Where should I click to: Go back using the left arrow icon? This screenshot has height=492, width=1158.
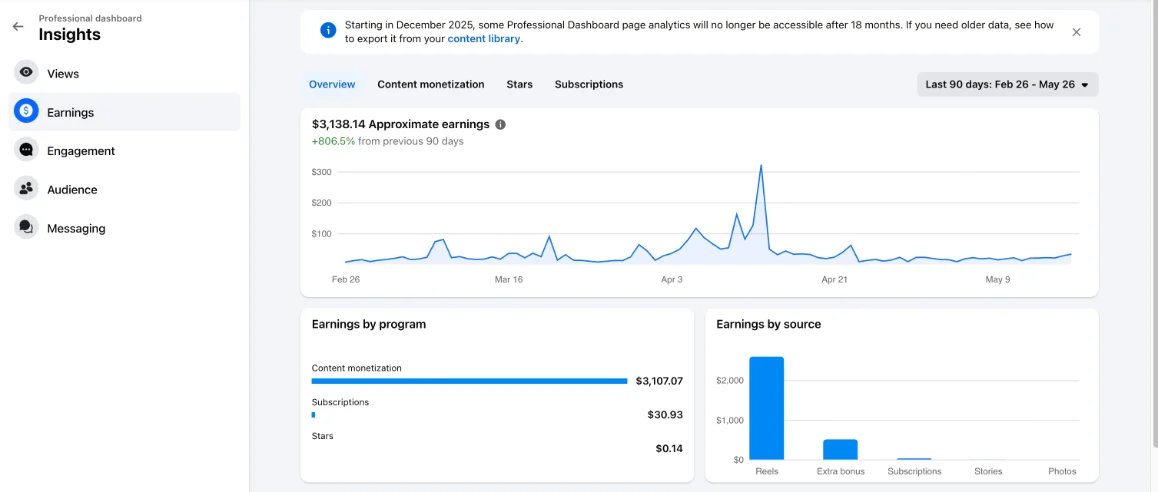click(18, 26)
